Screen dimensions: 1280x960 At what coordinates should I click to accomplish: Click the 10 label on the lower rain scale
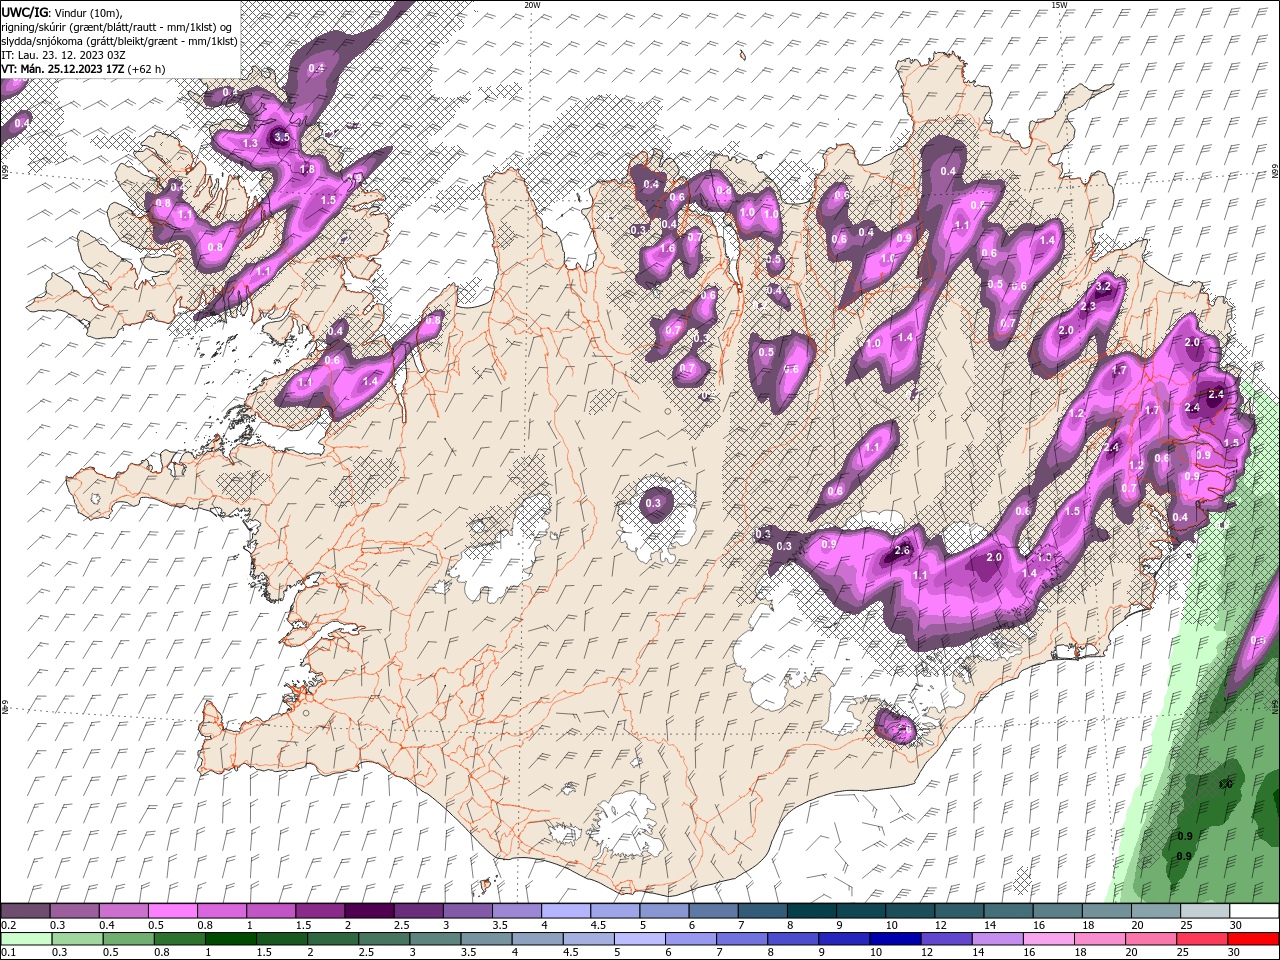click(876, 952)
